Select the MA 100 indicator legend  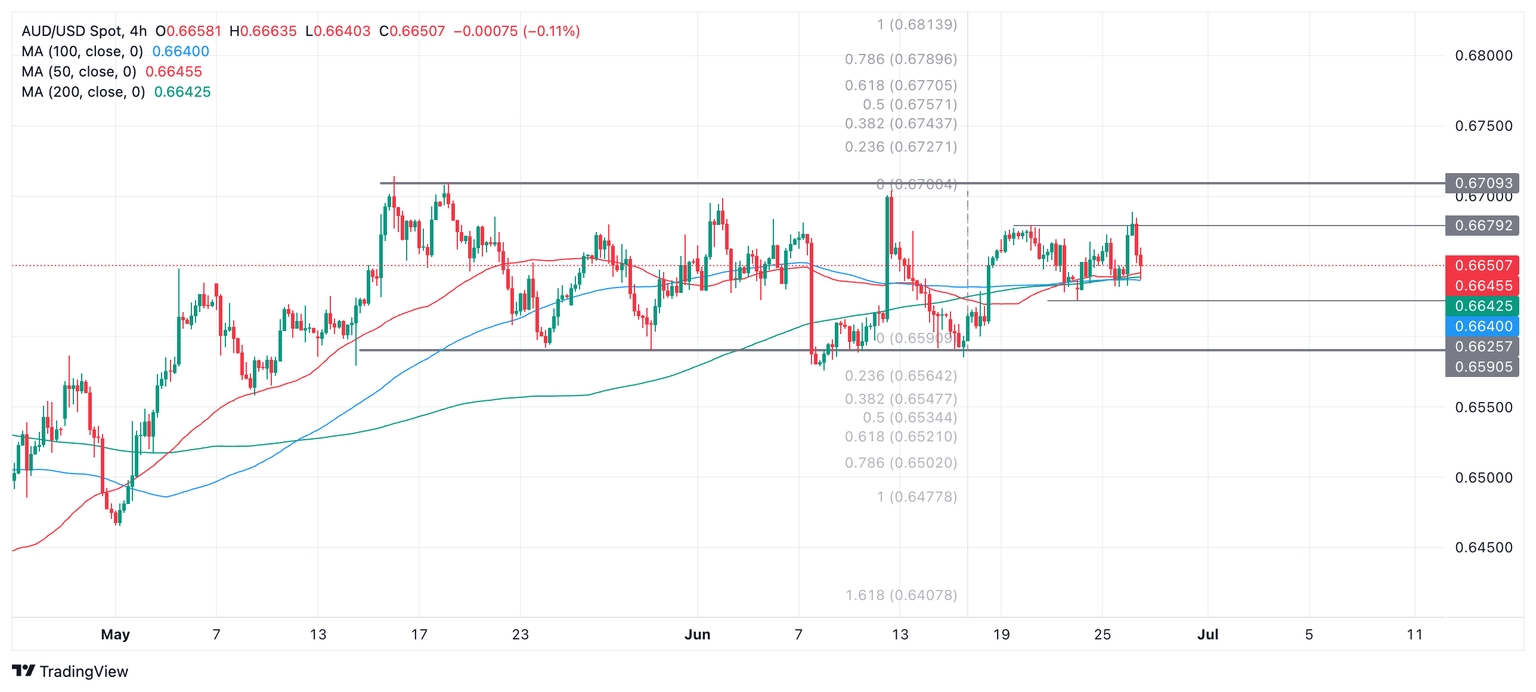point(82,51)
